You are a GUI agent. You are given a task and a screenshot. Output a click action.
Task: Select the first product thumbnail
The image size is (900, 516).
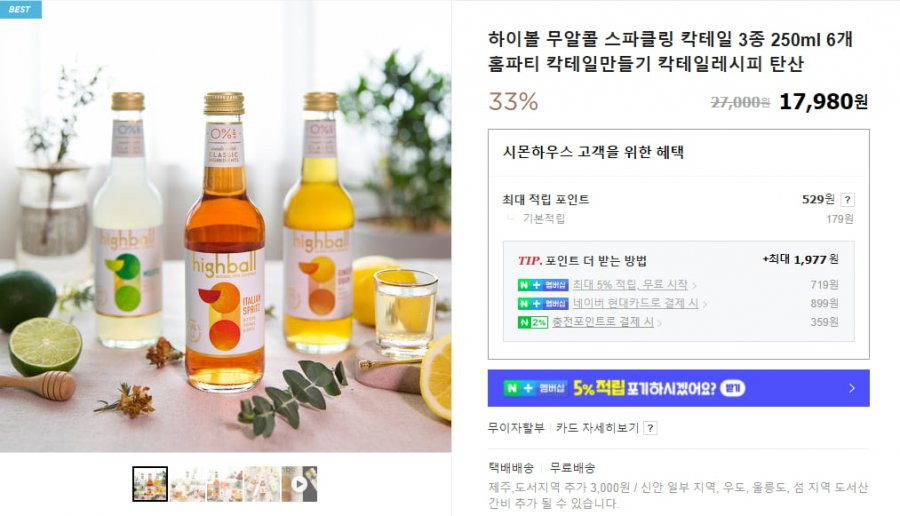[150, 484]
